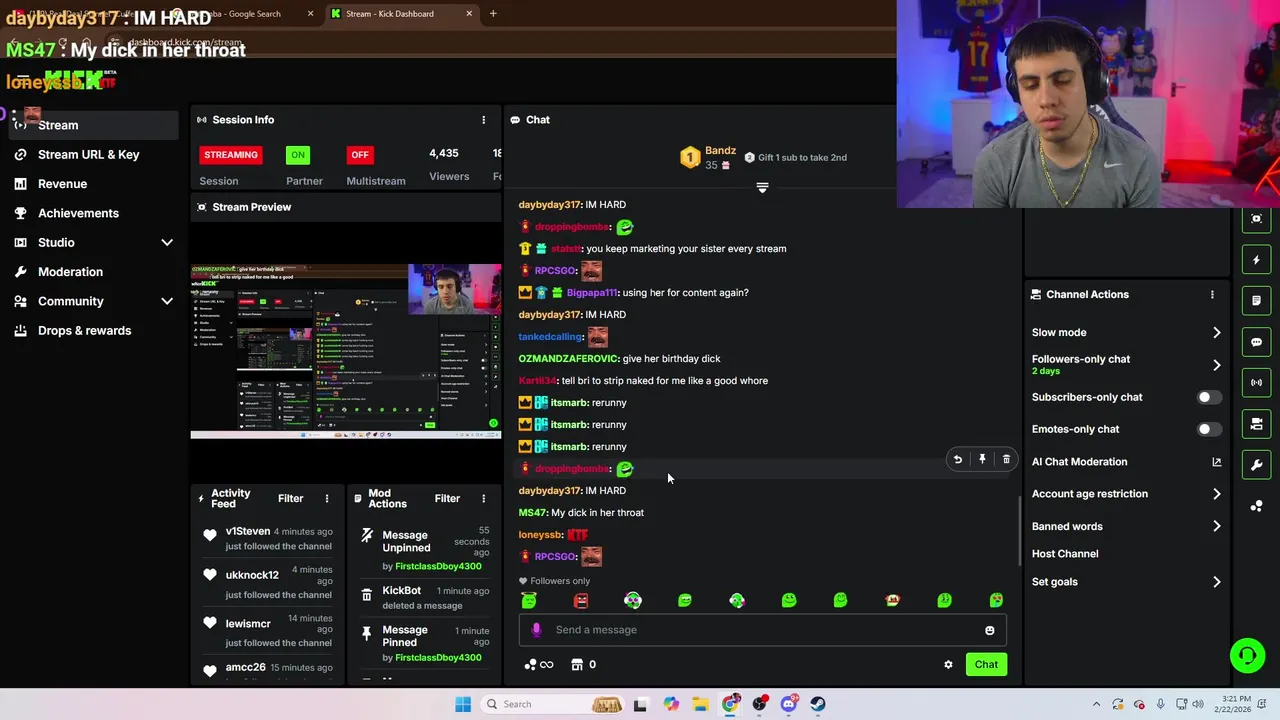Select Stream in the sidebar
The image size is (1280, 720).
[x=93, y=126]
